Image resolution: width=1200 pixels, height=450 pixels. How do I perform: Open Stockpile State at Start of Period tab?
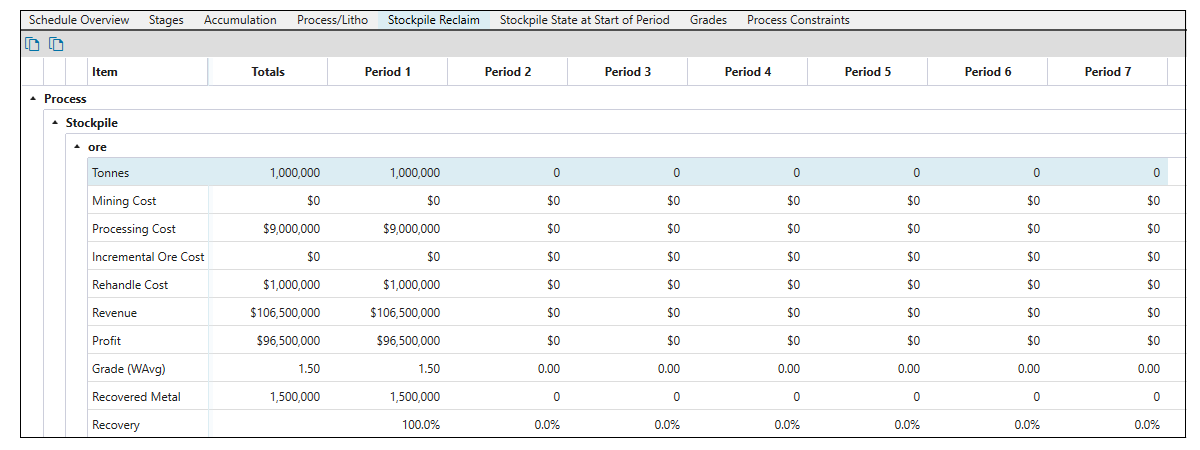click(x=584, y=19)
